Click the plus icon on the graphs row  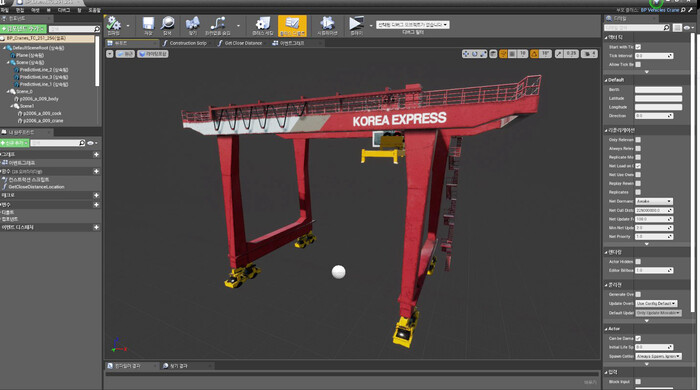tap(96, 154)
